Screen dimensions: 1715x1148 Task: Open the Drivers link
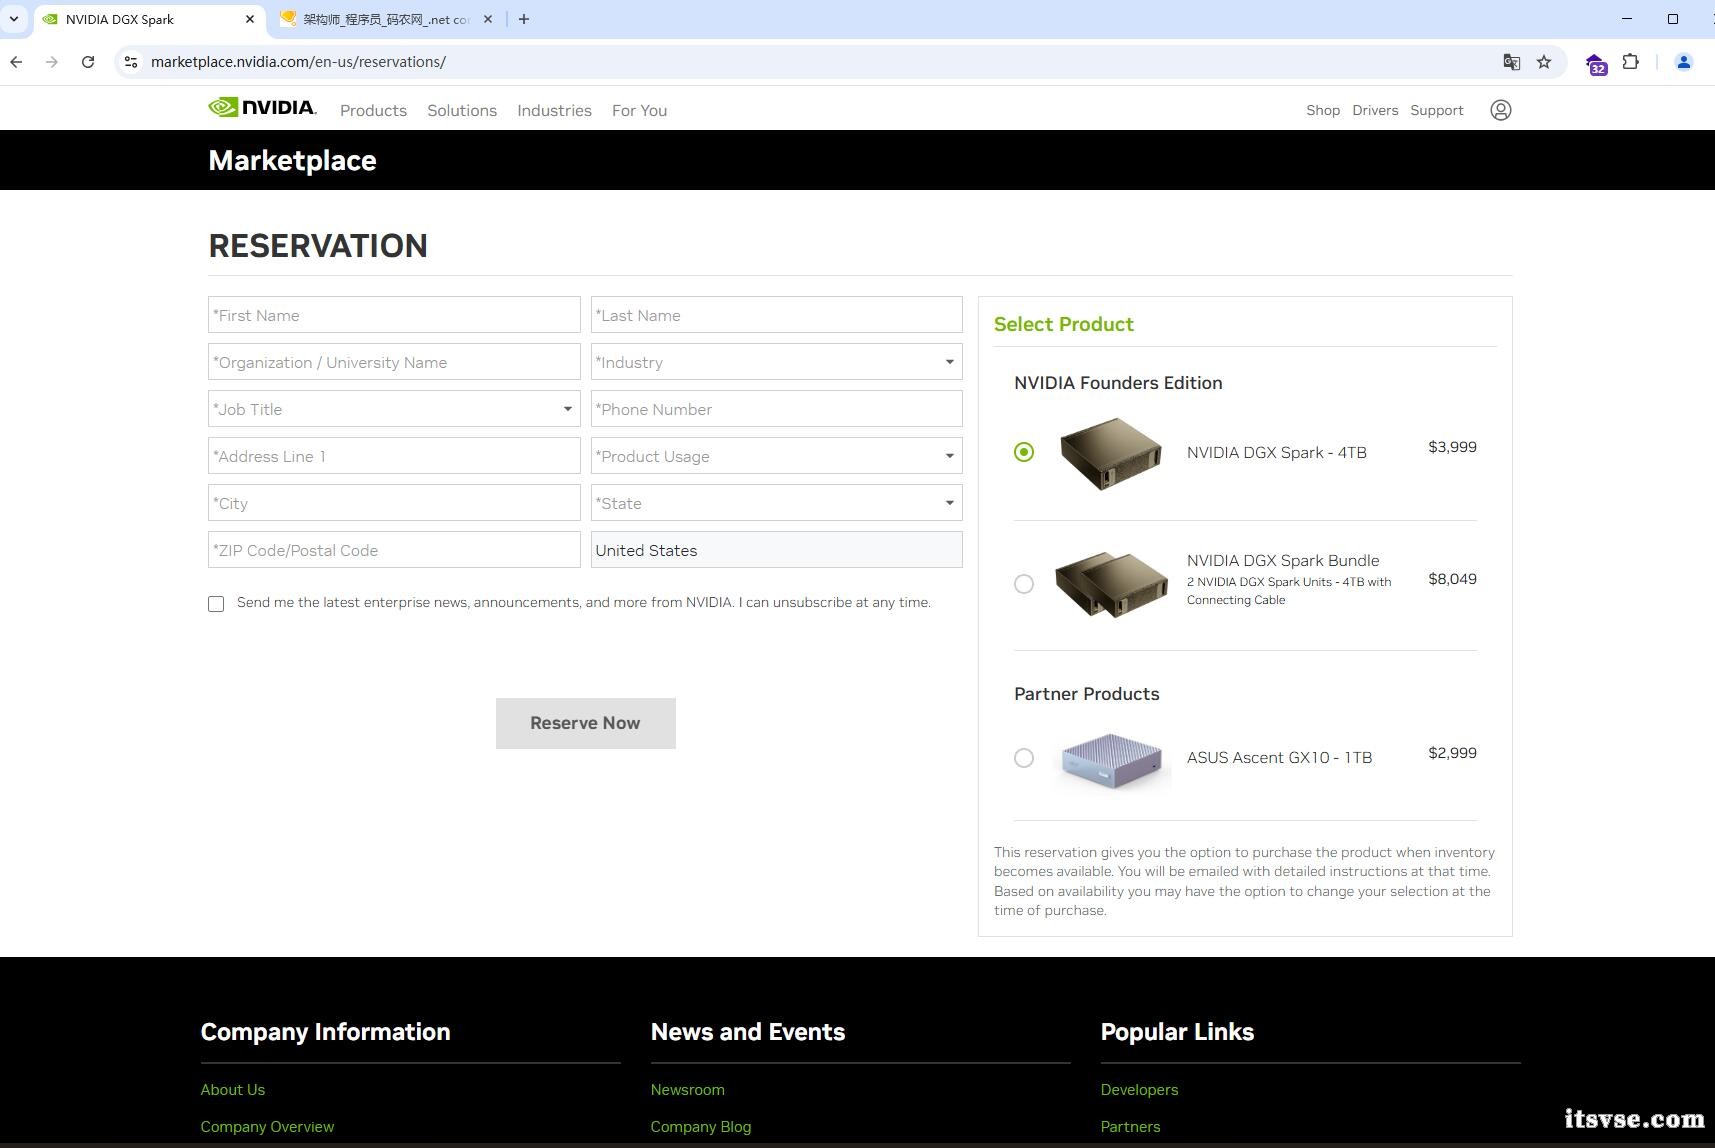[1375, 110]
